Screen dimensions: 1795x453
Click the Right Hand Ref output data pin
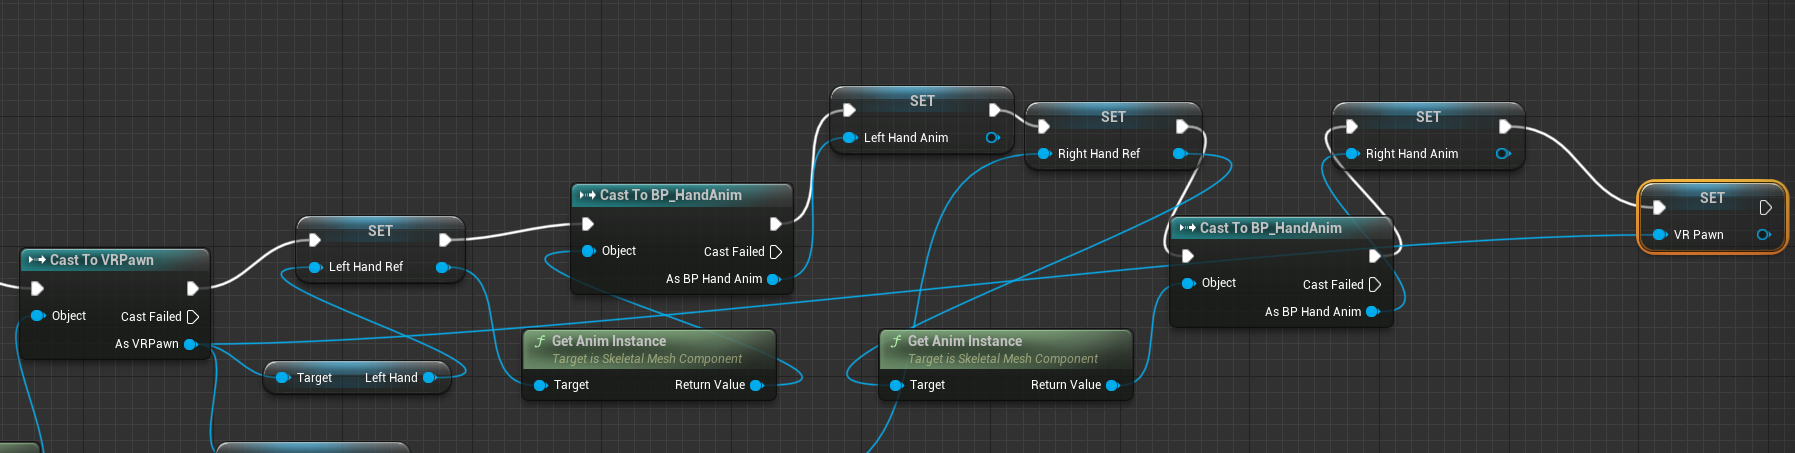point(1180,154)
